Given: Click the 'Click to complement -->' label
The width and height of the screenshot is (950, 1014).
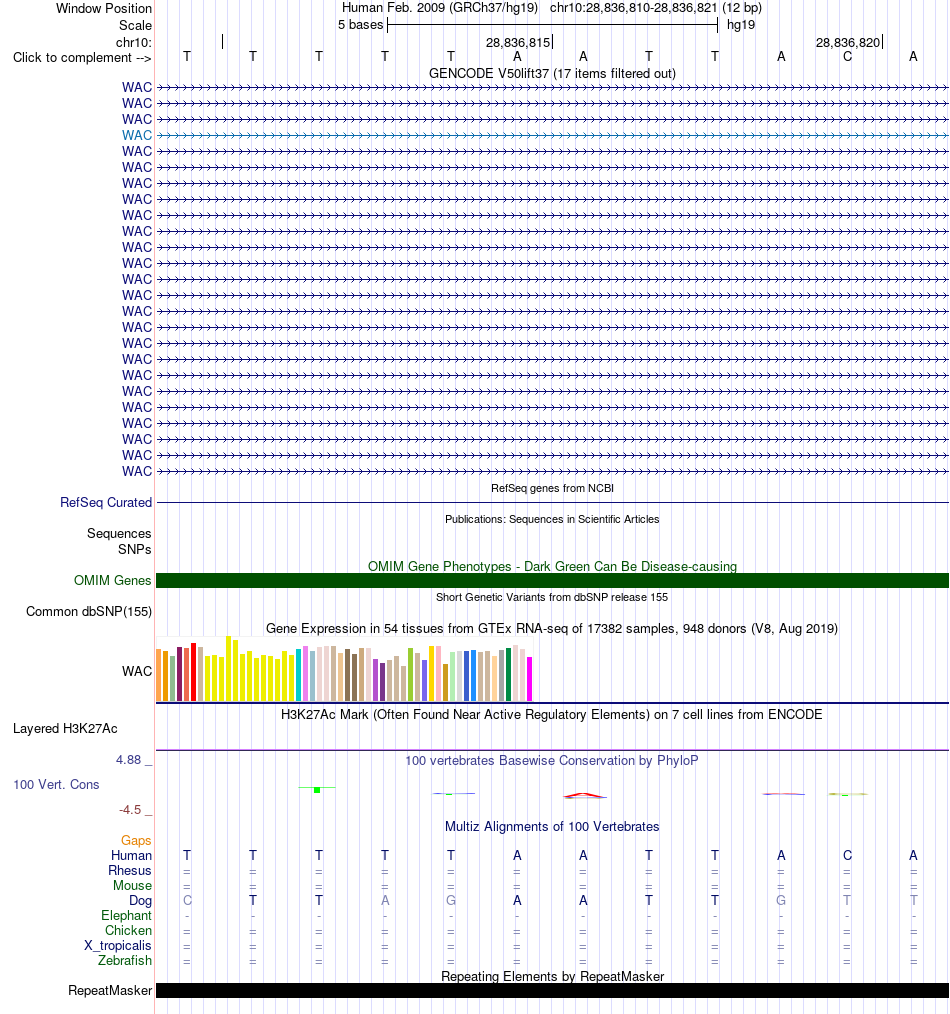Looking at the screenshot, I should 82,58.
